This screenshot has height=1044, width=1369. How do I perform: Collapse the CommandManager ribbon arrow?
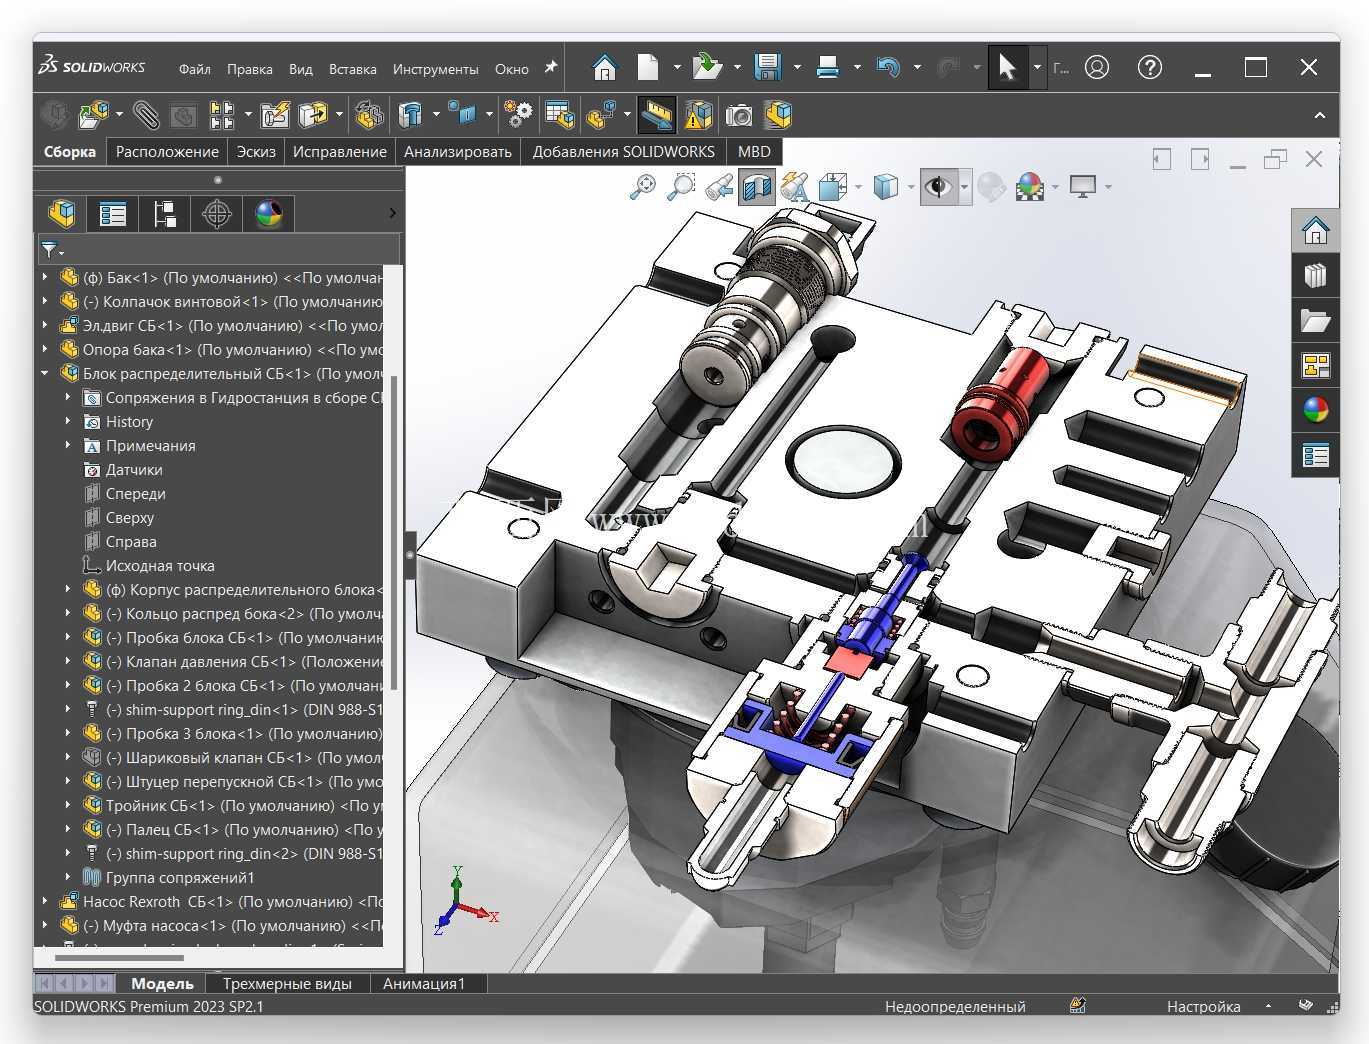click(1320, 115)
